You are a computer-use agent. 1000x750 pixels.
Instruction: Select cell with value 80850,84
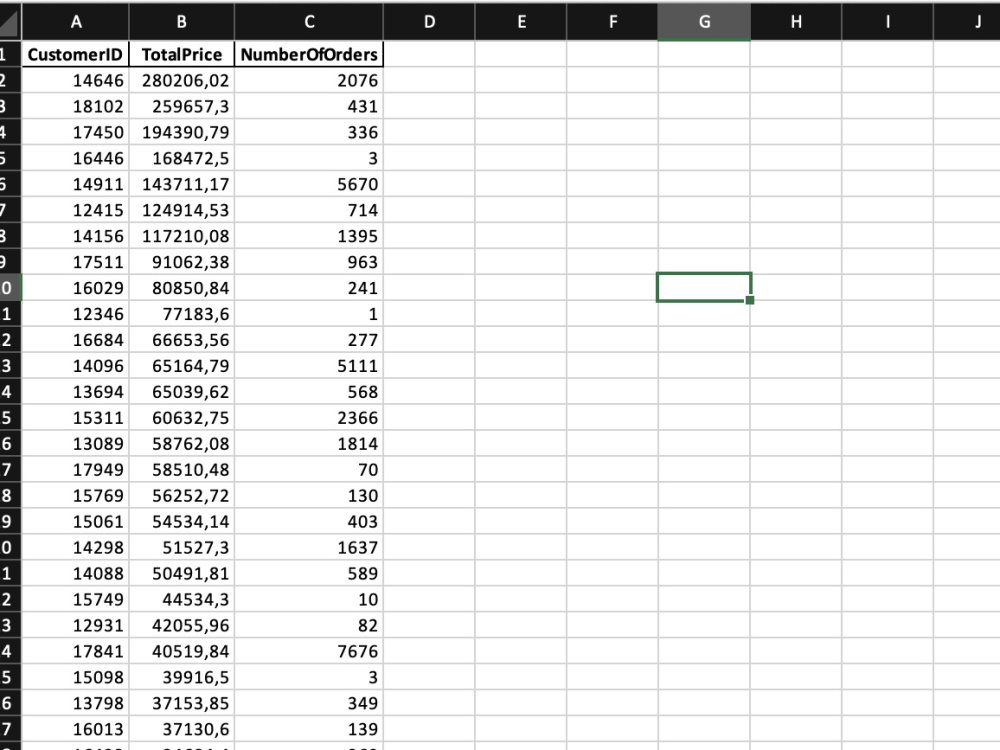tap(182, 288)
